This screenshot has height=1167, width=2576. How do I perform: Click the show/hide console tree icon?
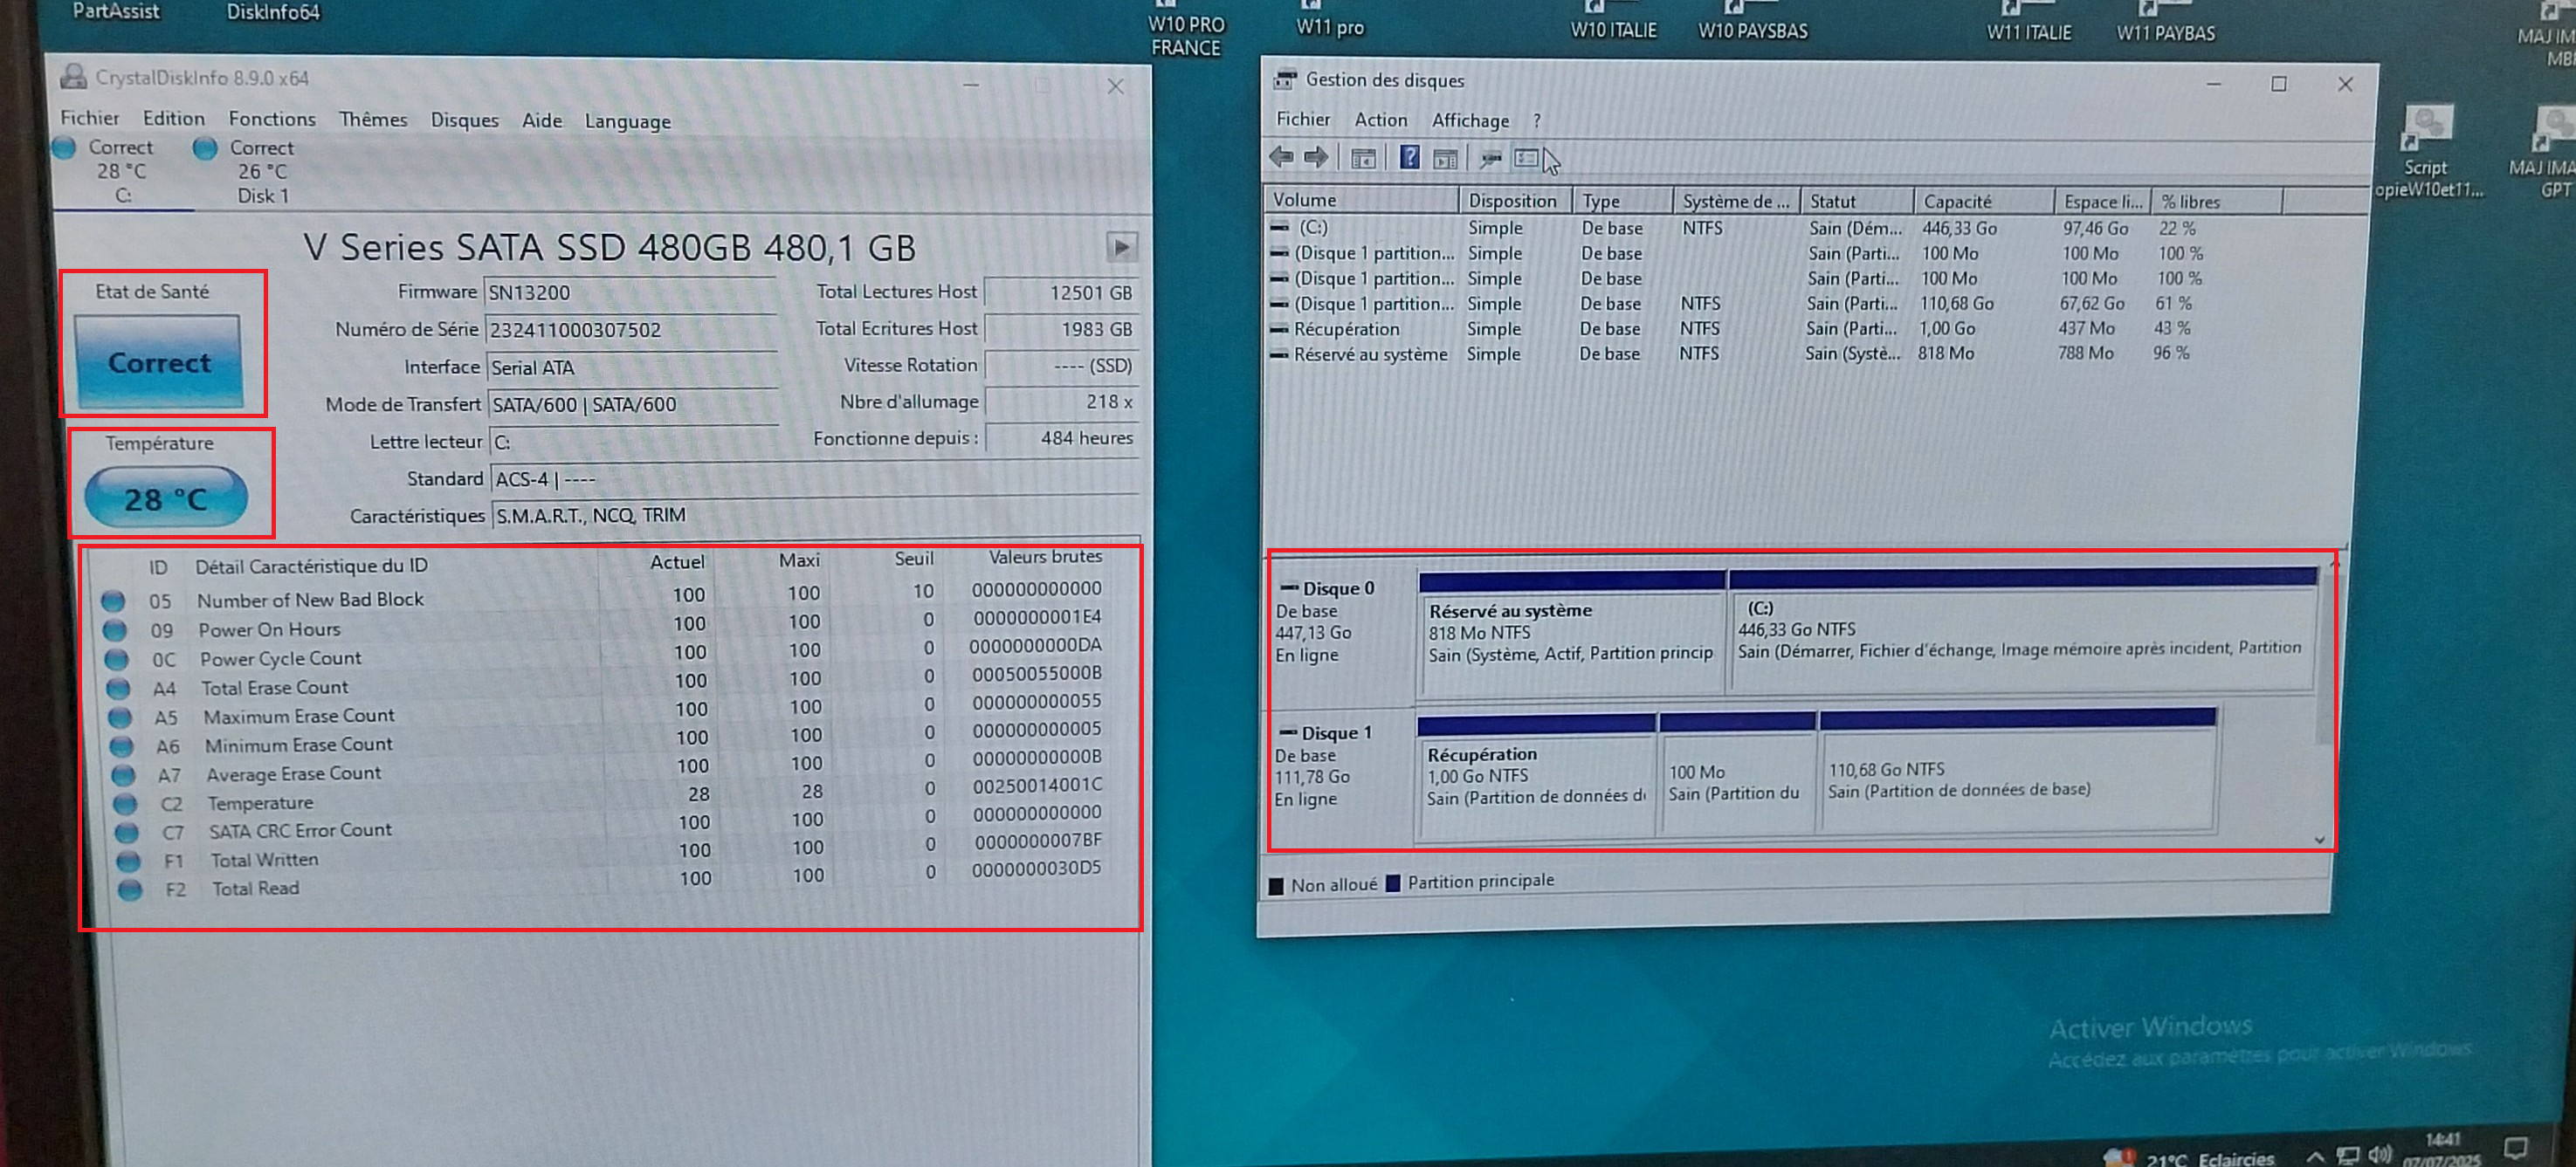pyautogui.click(x=1363, y=158)
